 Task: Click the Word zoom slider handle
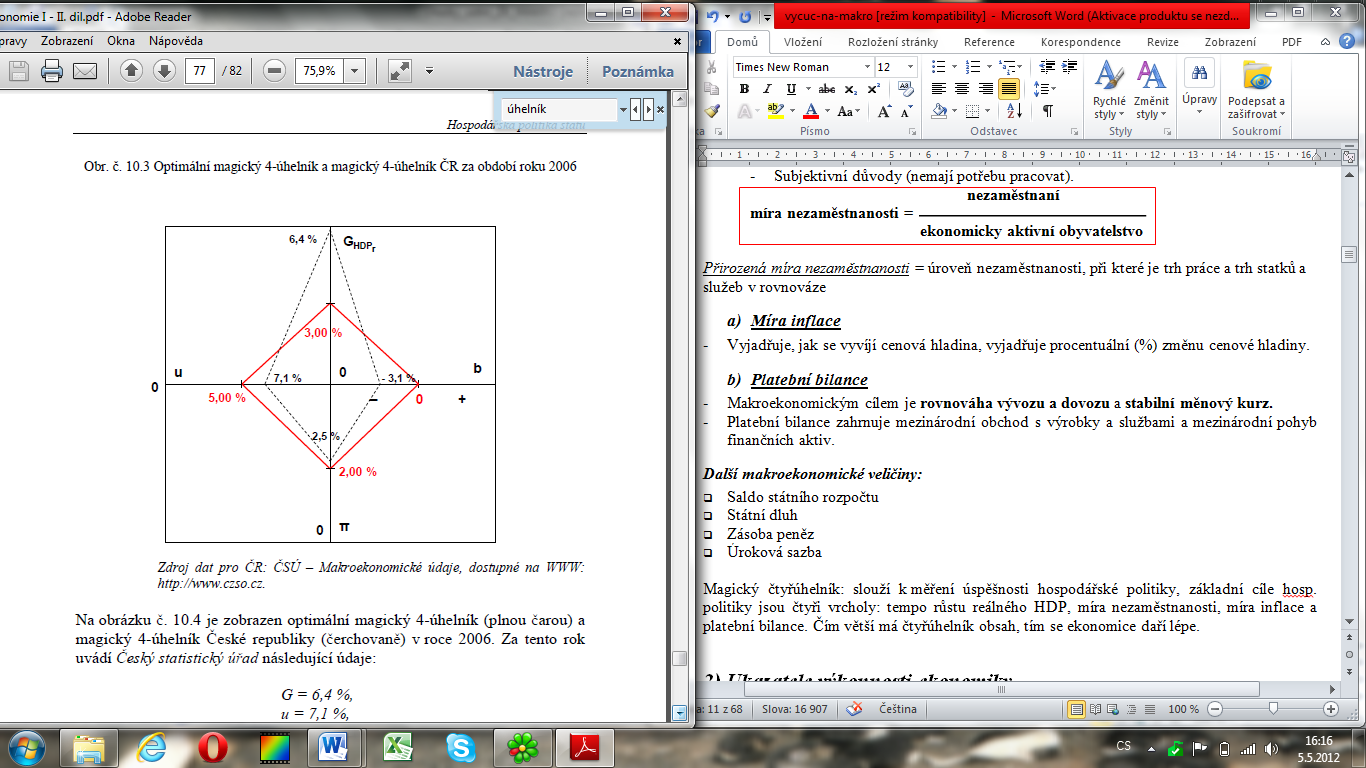[x=1273, y=709]
